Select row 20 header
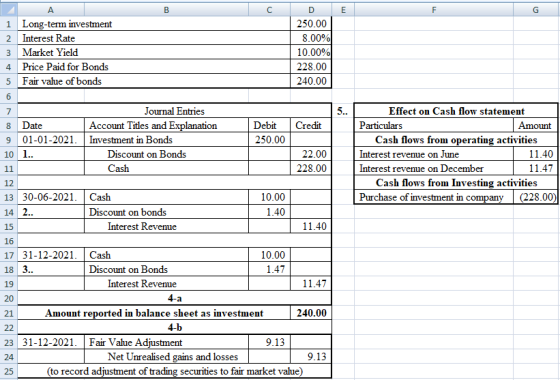The height and width of the screenshot is (380, 560). tap(9, 298)
